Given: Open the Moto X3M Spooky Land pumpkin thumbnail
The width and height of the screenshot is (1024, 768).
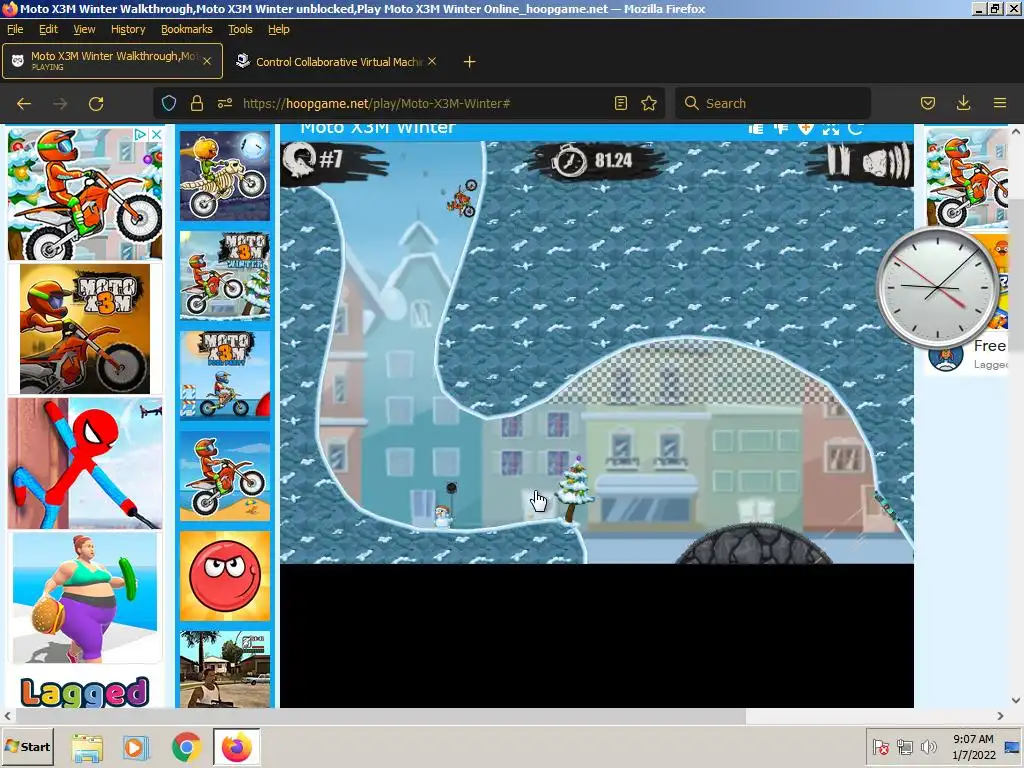Looking at the screenshot, I should [225, 176].
